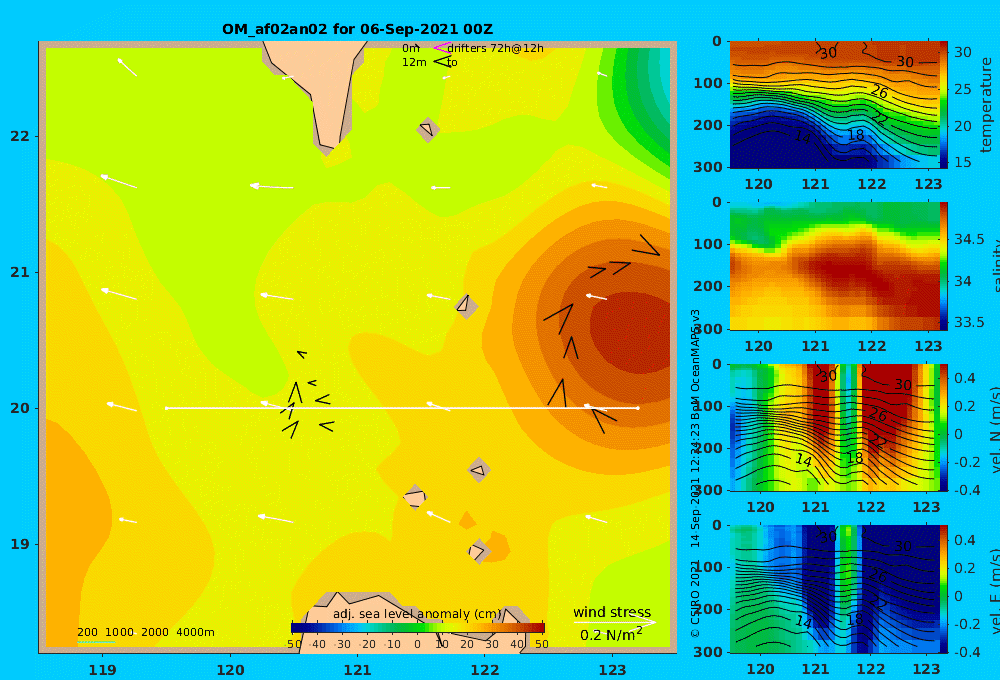Open the vel. N section panel

834,427
